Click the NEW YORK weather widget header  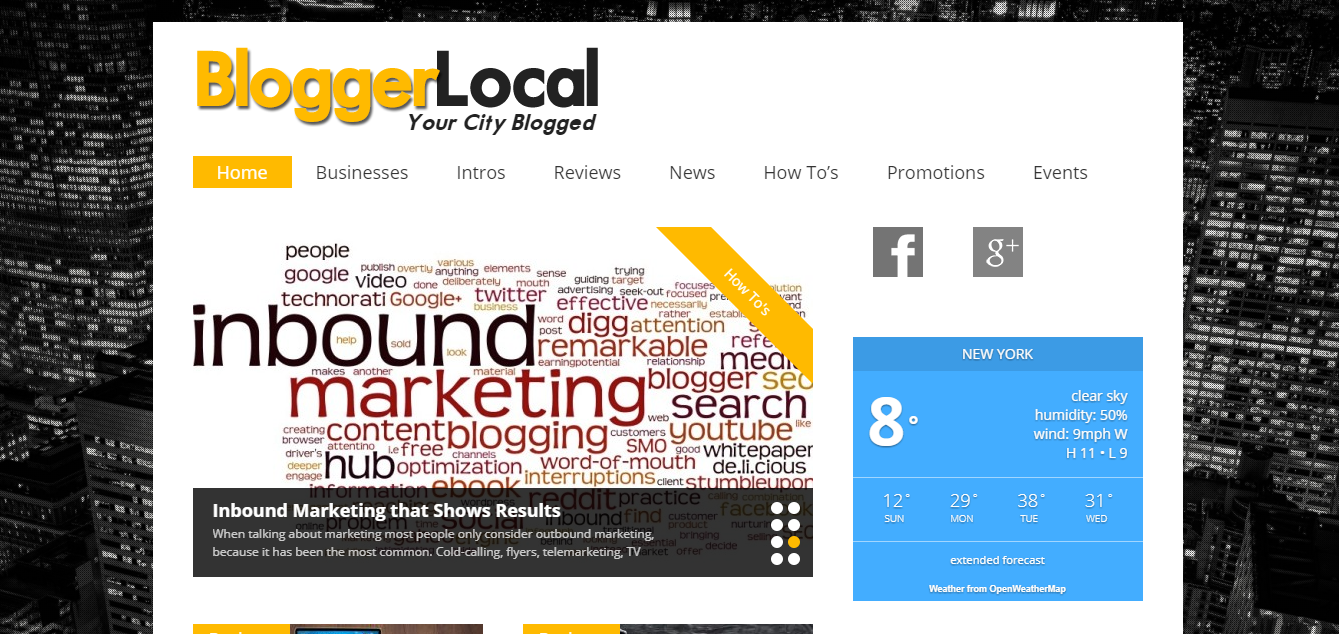click(x=998, y=354)
